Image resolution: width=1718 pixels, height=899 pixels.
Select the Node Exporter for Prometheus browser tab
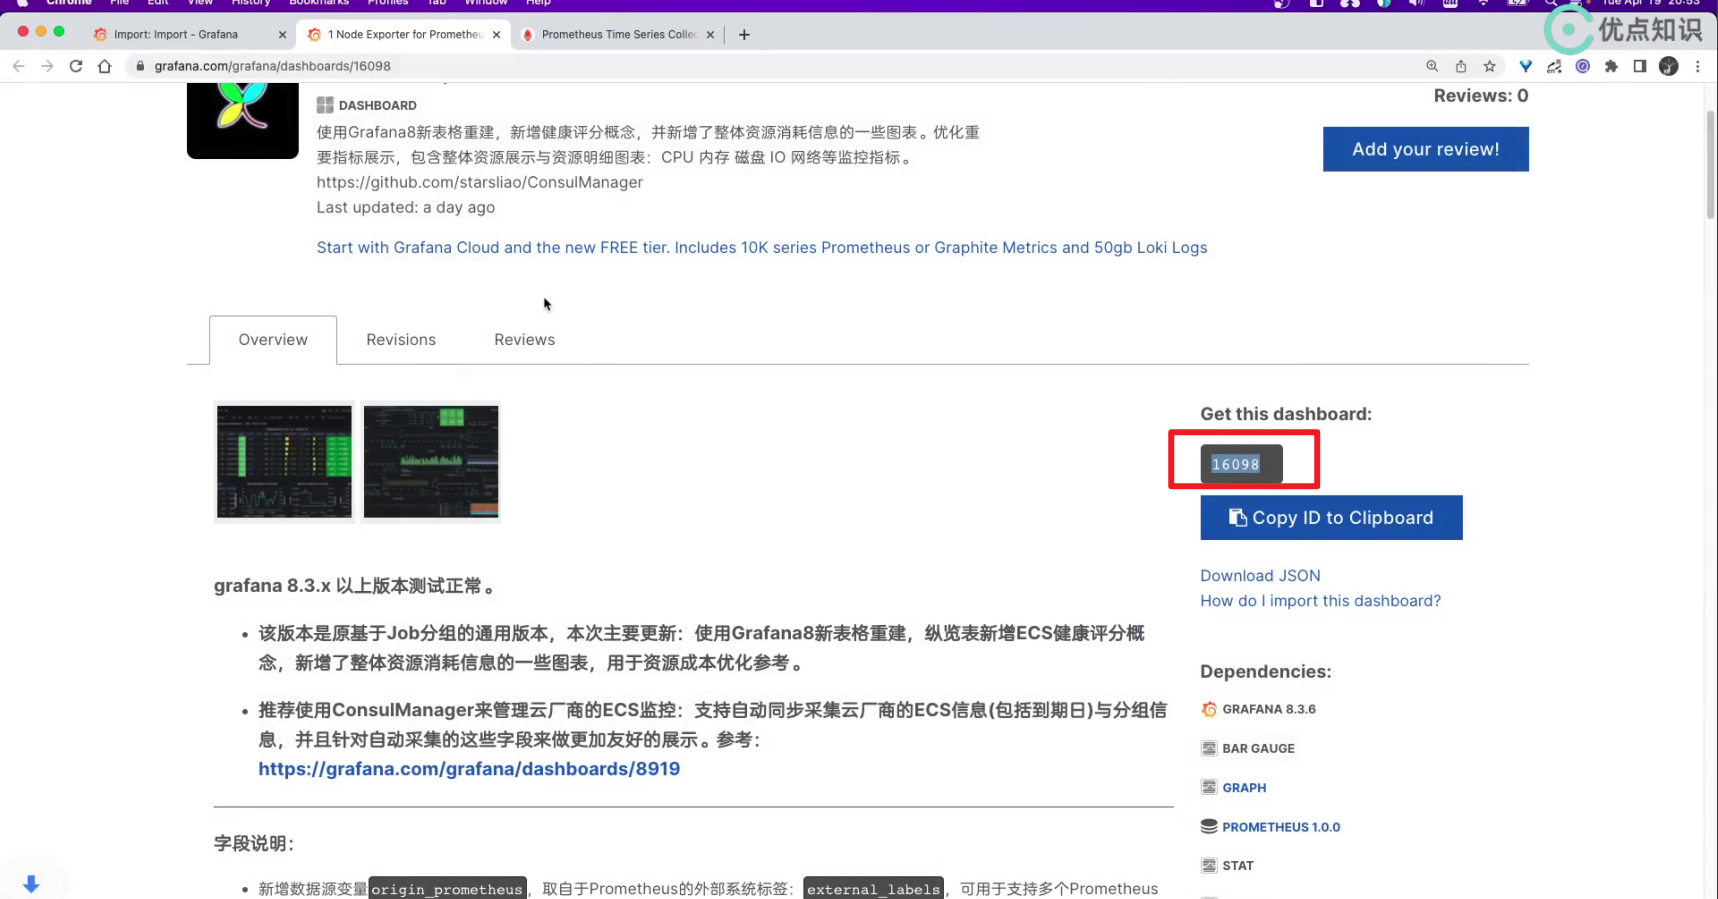[x=405, y=34]
